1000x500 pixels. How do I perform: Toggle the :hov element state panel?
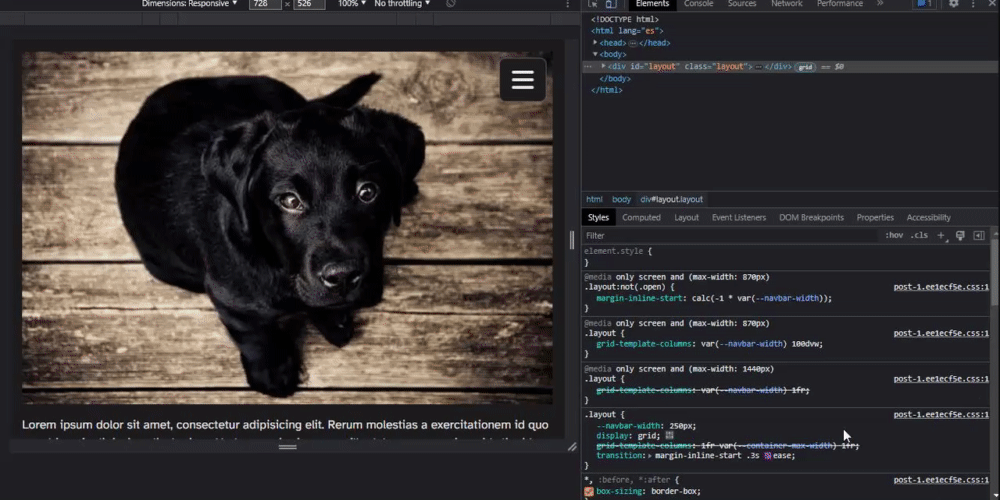894,236
